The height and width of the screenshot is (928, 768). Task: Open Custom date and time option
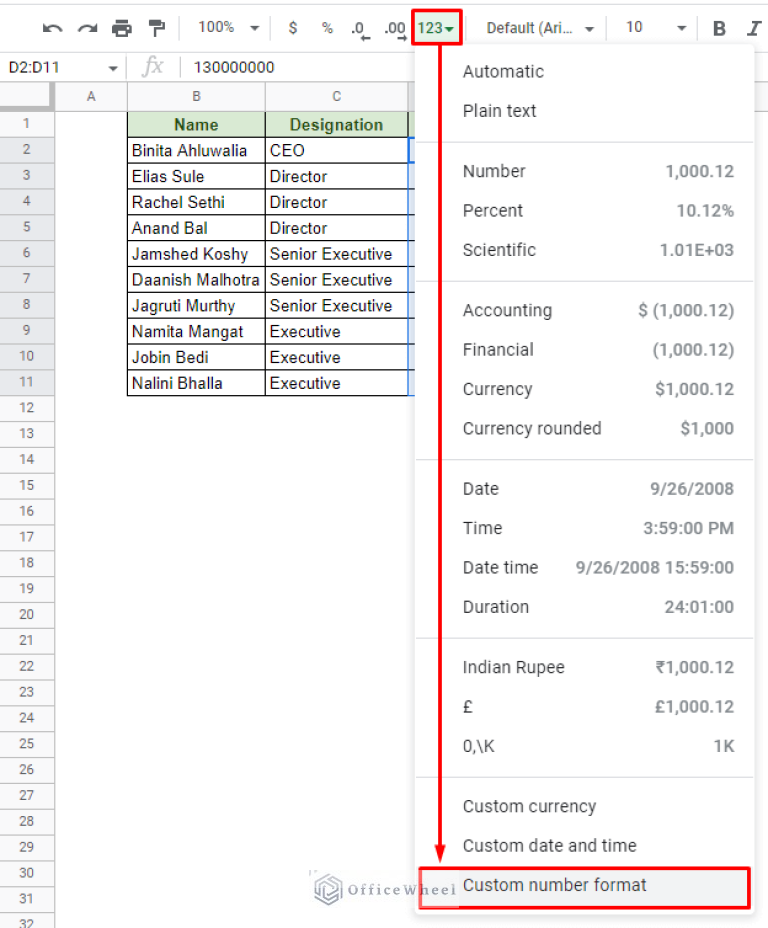585,845
